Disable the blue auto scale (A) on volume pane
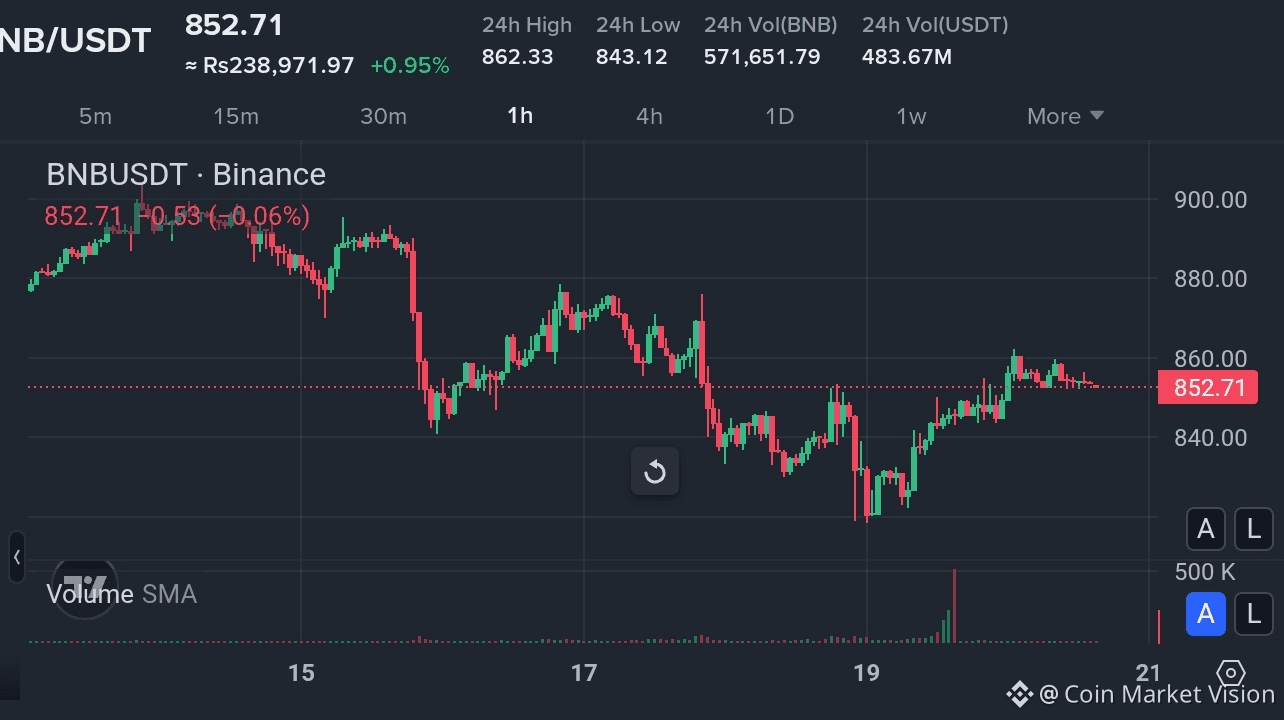This screenshot has width=1284, height=720. point(1206,614)
